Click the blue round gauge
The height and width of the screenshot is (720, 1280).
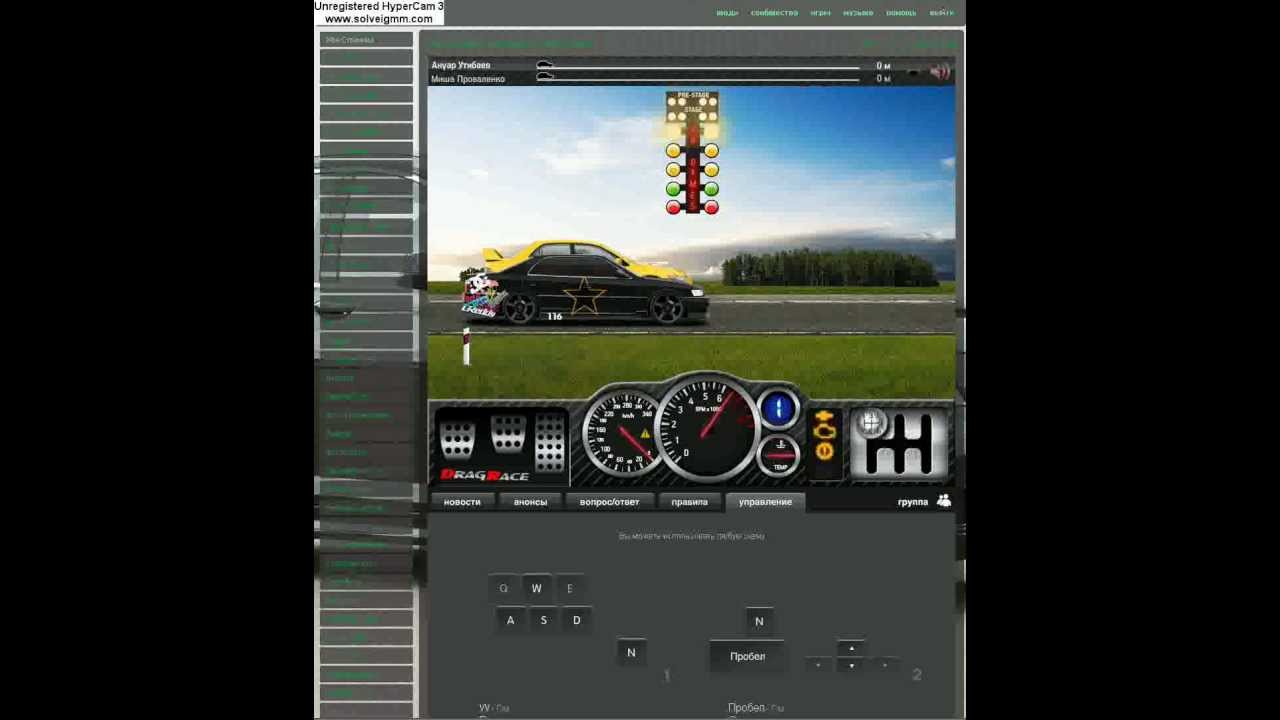[778, 408]
